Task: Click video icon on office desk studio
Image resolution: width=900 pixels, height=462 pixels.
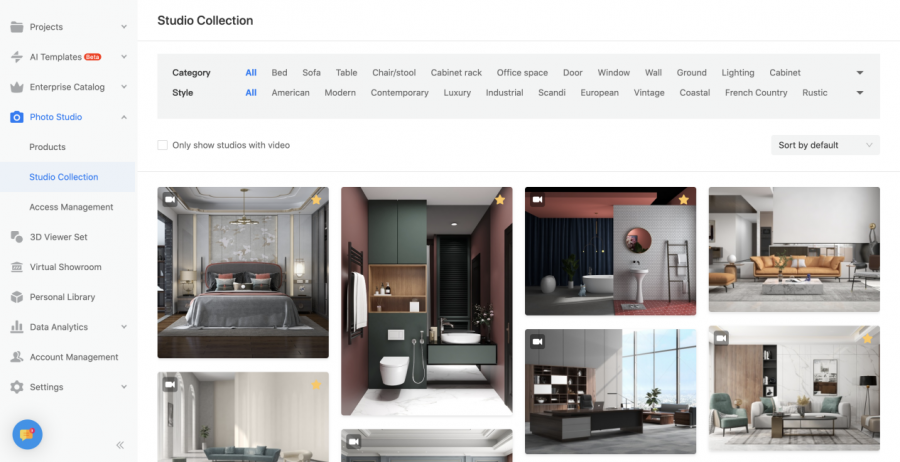Action: pos(537,341)
